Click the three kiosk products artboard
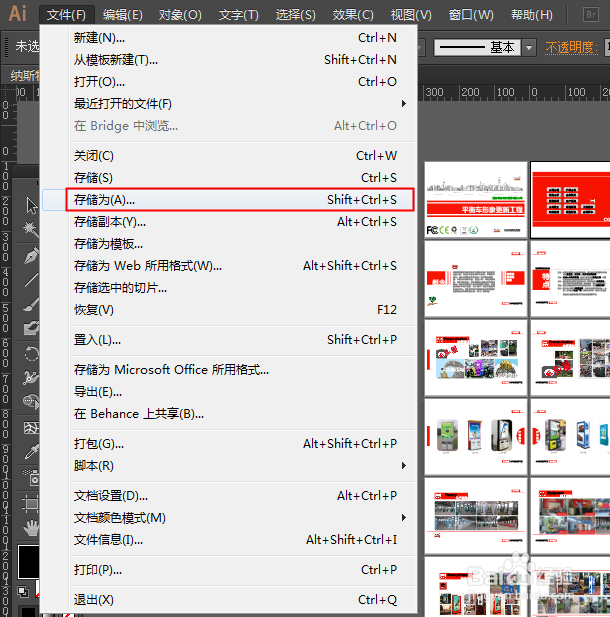The image size is (610, 617). (476, 437)
